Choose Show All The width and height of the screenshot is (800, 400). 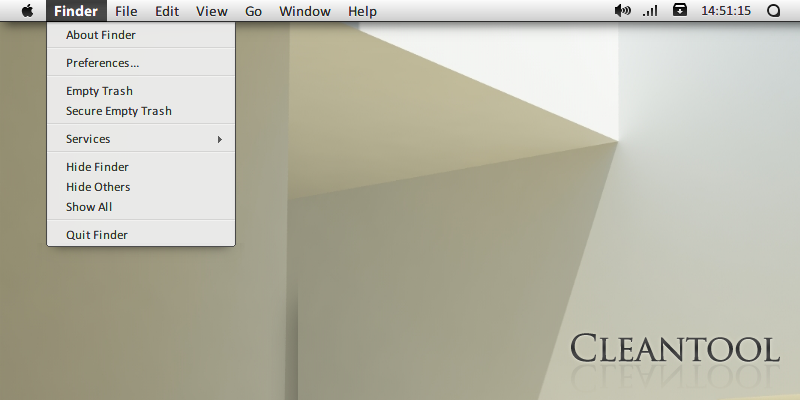coord(141,207)
